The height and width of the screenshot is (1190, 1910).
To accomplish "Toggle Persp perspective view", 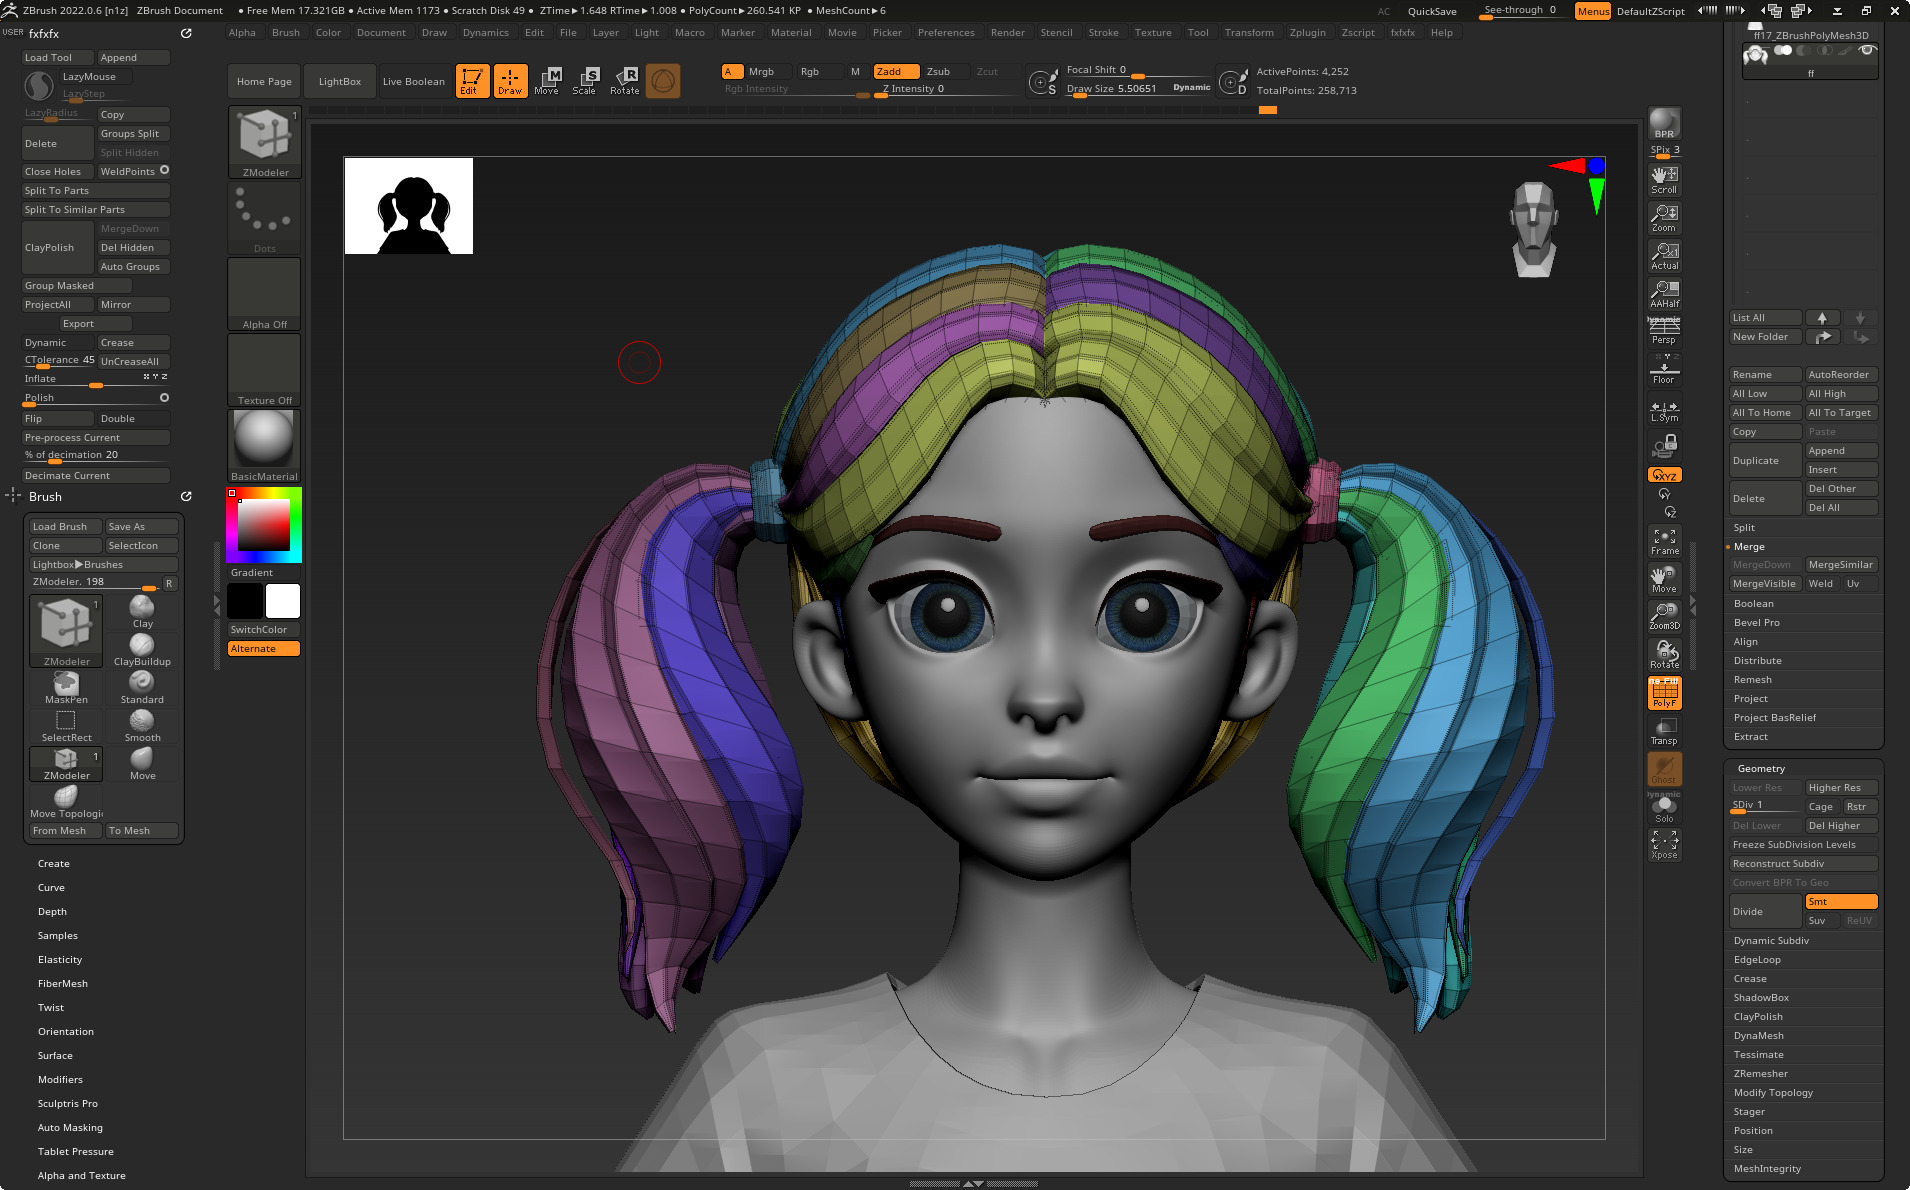I will (1664, 331).
